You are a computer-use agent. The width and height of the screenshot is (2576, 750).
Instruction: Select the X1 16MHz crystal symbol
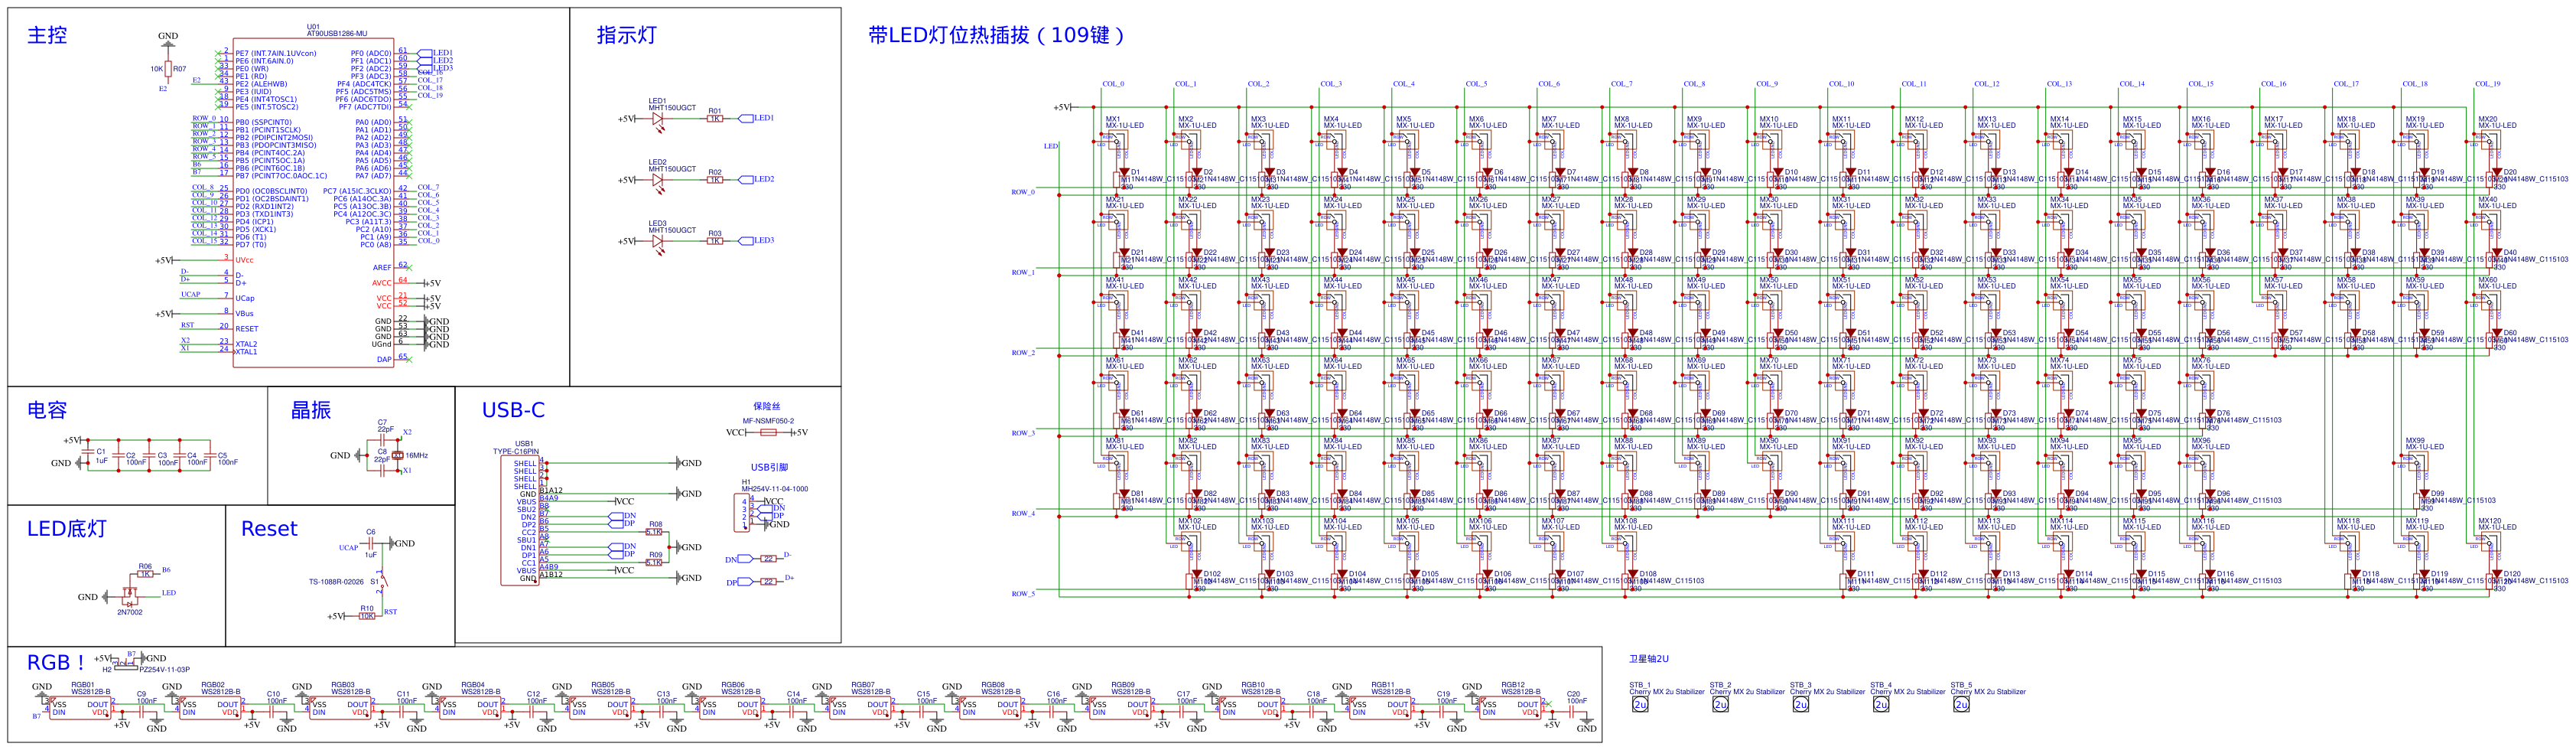coord(398,456)
